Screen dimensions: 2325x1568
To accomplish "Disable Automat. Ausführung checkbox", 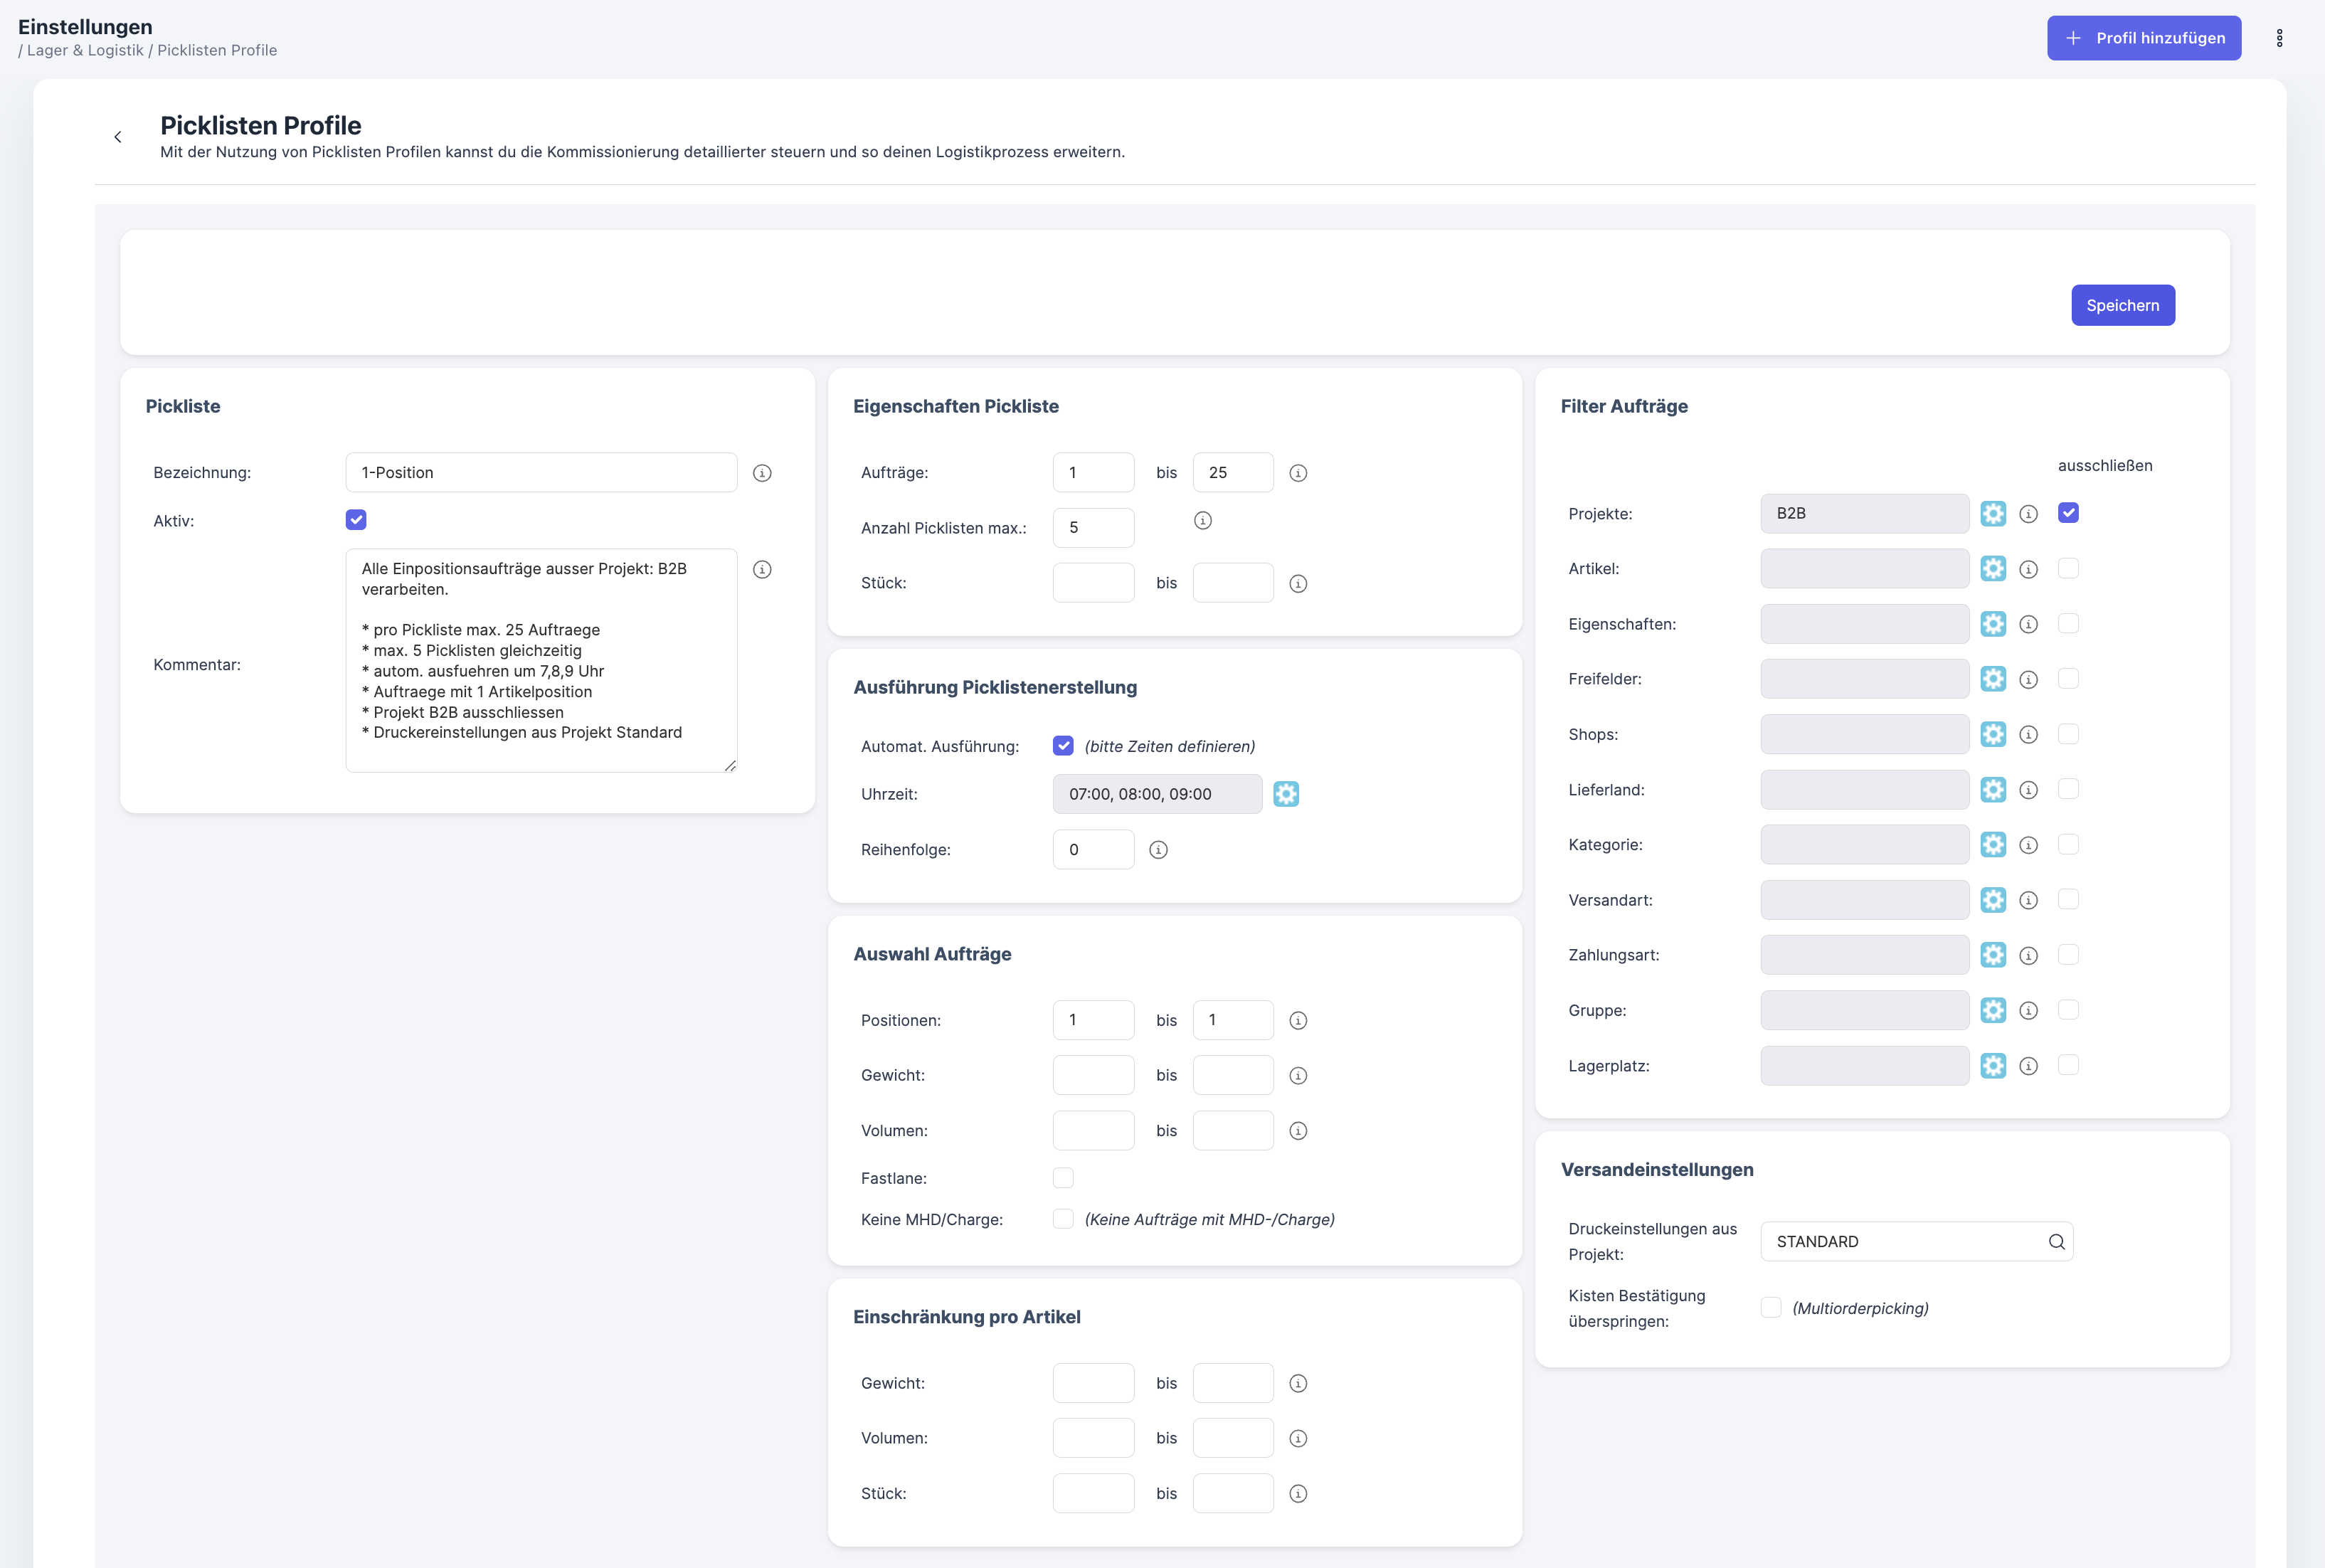I will [1063, 746].
